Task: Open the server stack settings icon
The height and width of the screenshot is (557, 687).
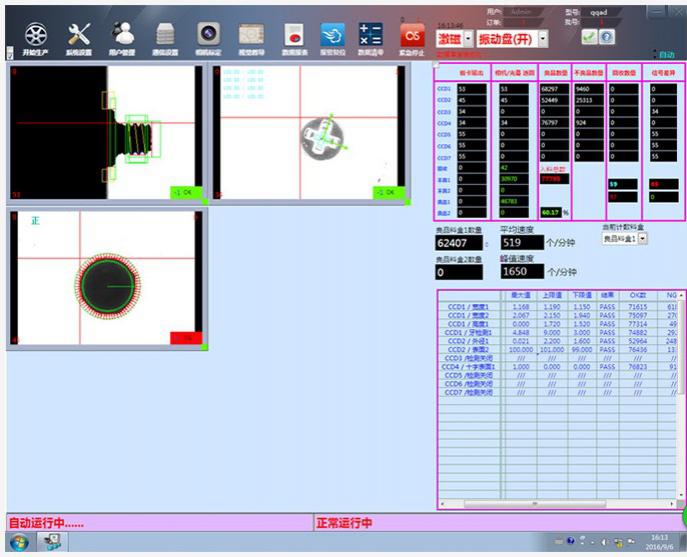Action: [x=165, y=34]
